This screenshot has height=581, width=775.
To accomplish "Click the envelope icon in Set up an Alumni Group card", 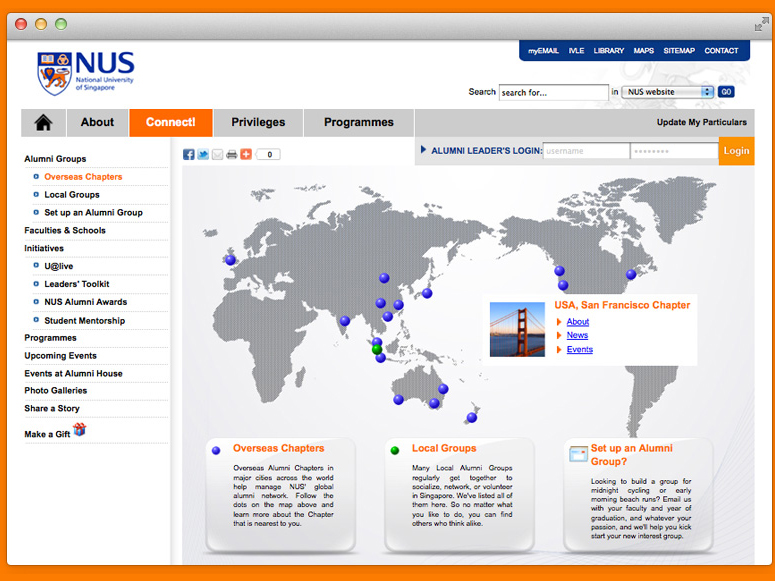I will point(578,454).
